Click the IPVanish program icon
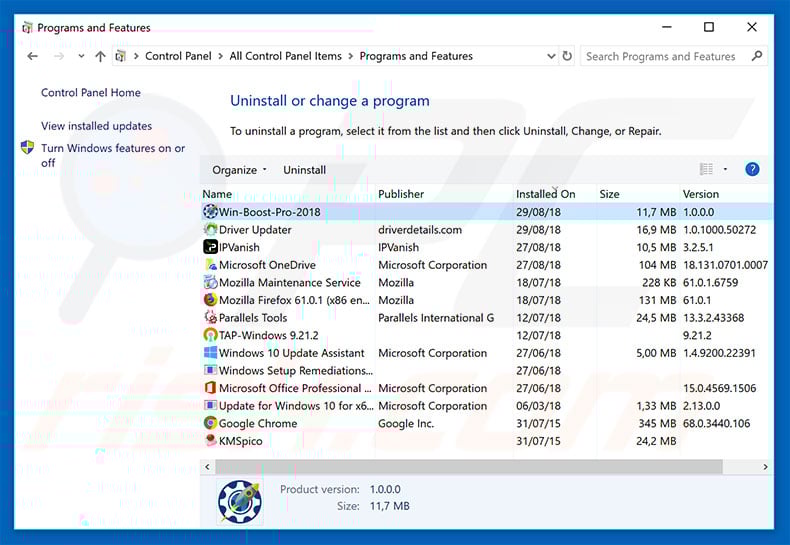Image resolution: width=790 pixels, height=545 pixels. click(x=210, y=247)
